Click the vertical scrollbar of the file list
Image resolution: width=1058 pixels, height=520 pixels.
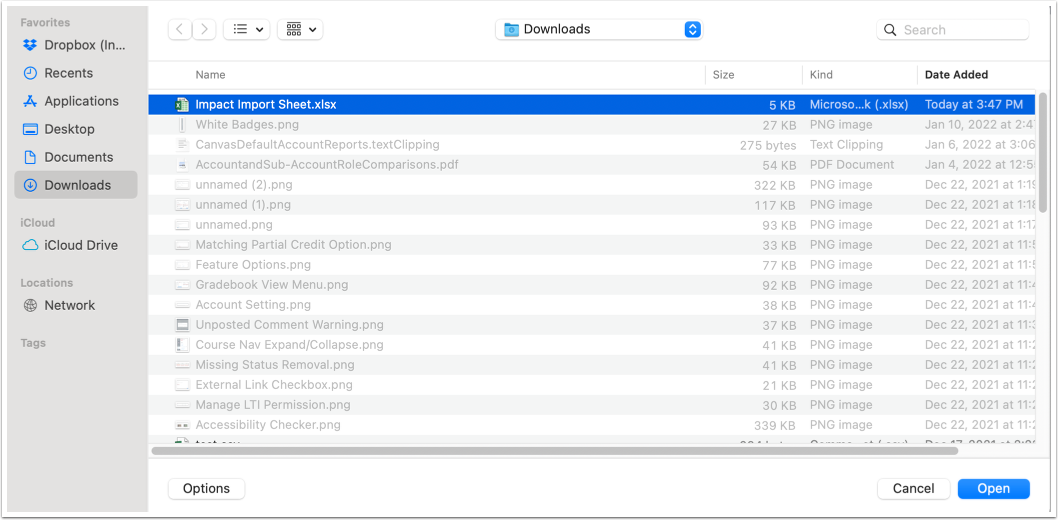(1043, 153)
